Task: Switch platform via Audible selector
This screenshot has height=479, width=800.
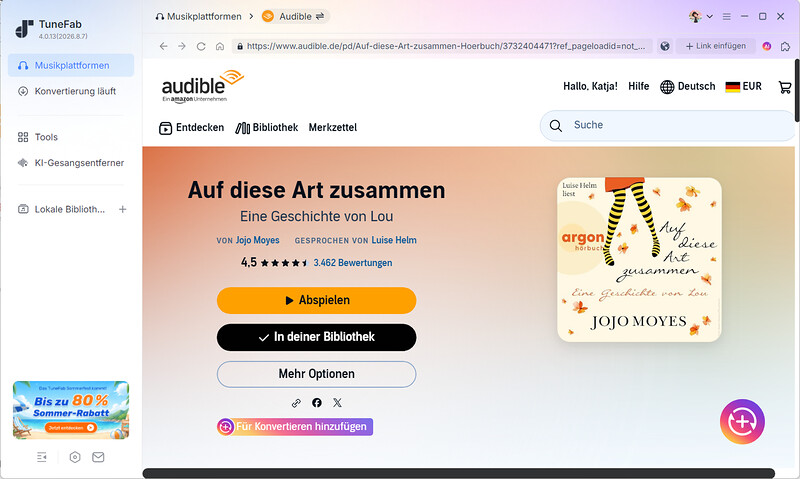Action: click(x=295, y=16)
